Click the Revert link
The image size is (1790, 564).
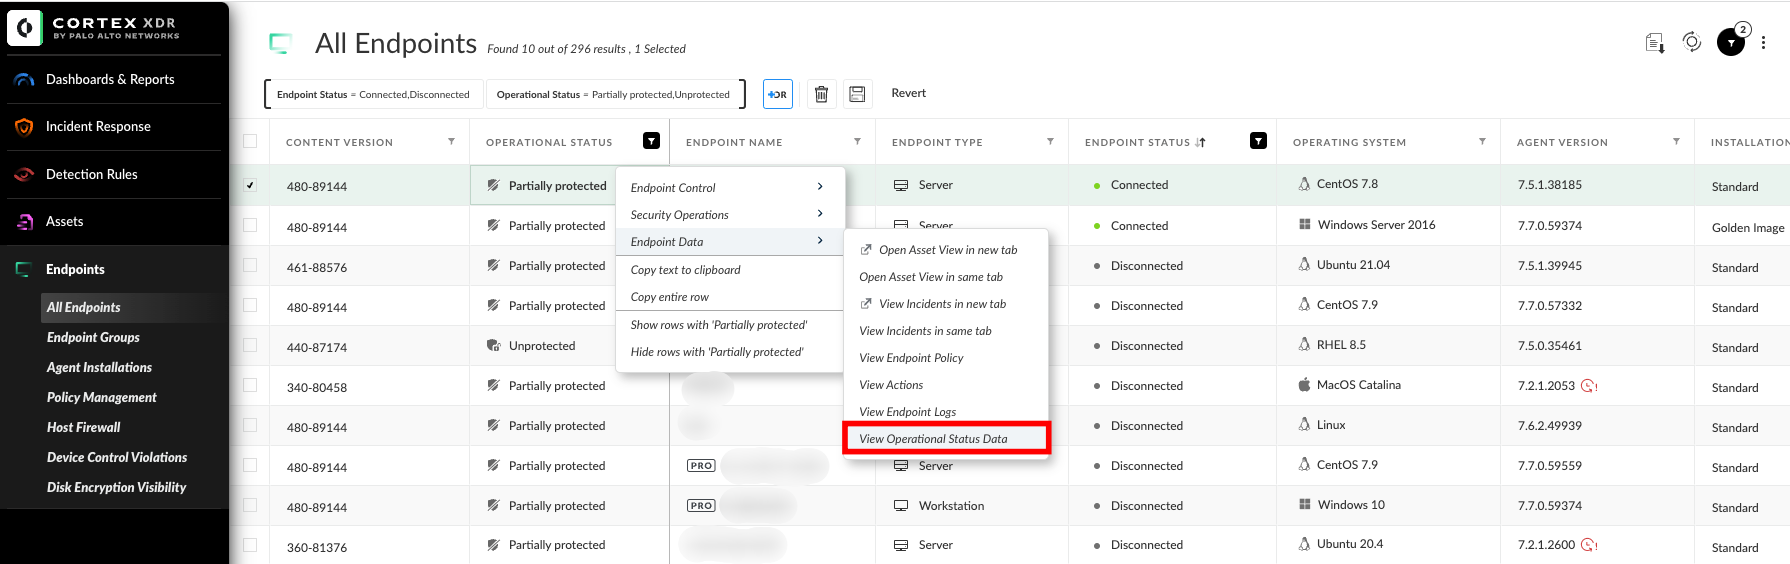(908, 93)
